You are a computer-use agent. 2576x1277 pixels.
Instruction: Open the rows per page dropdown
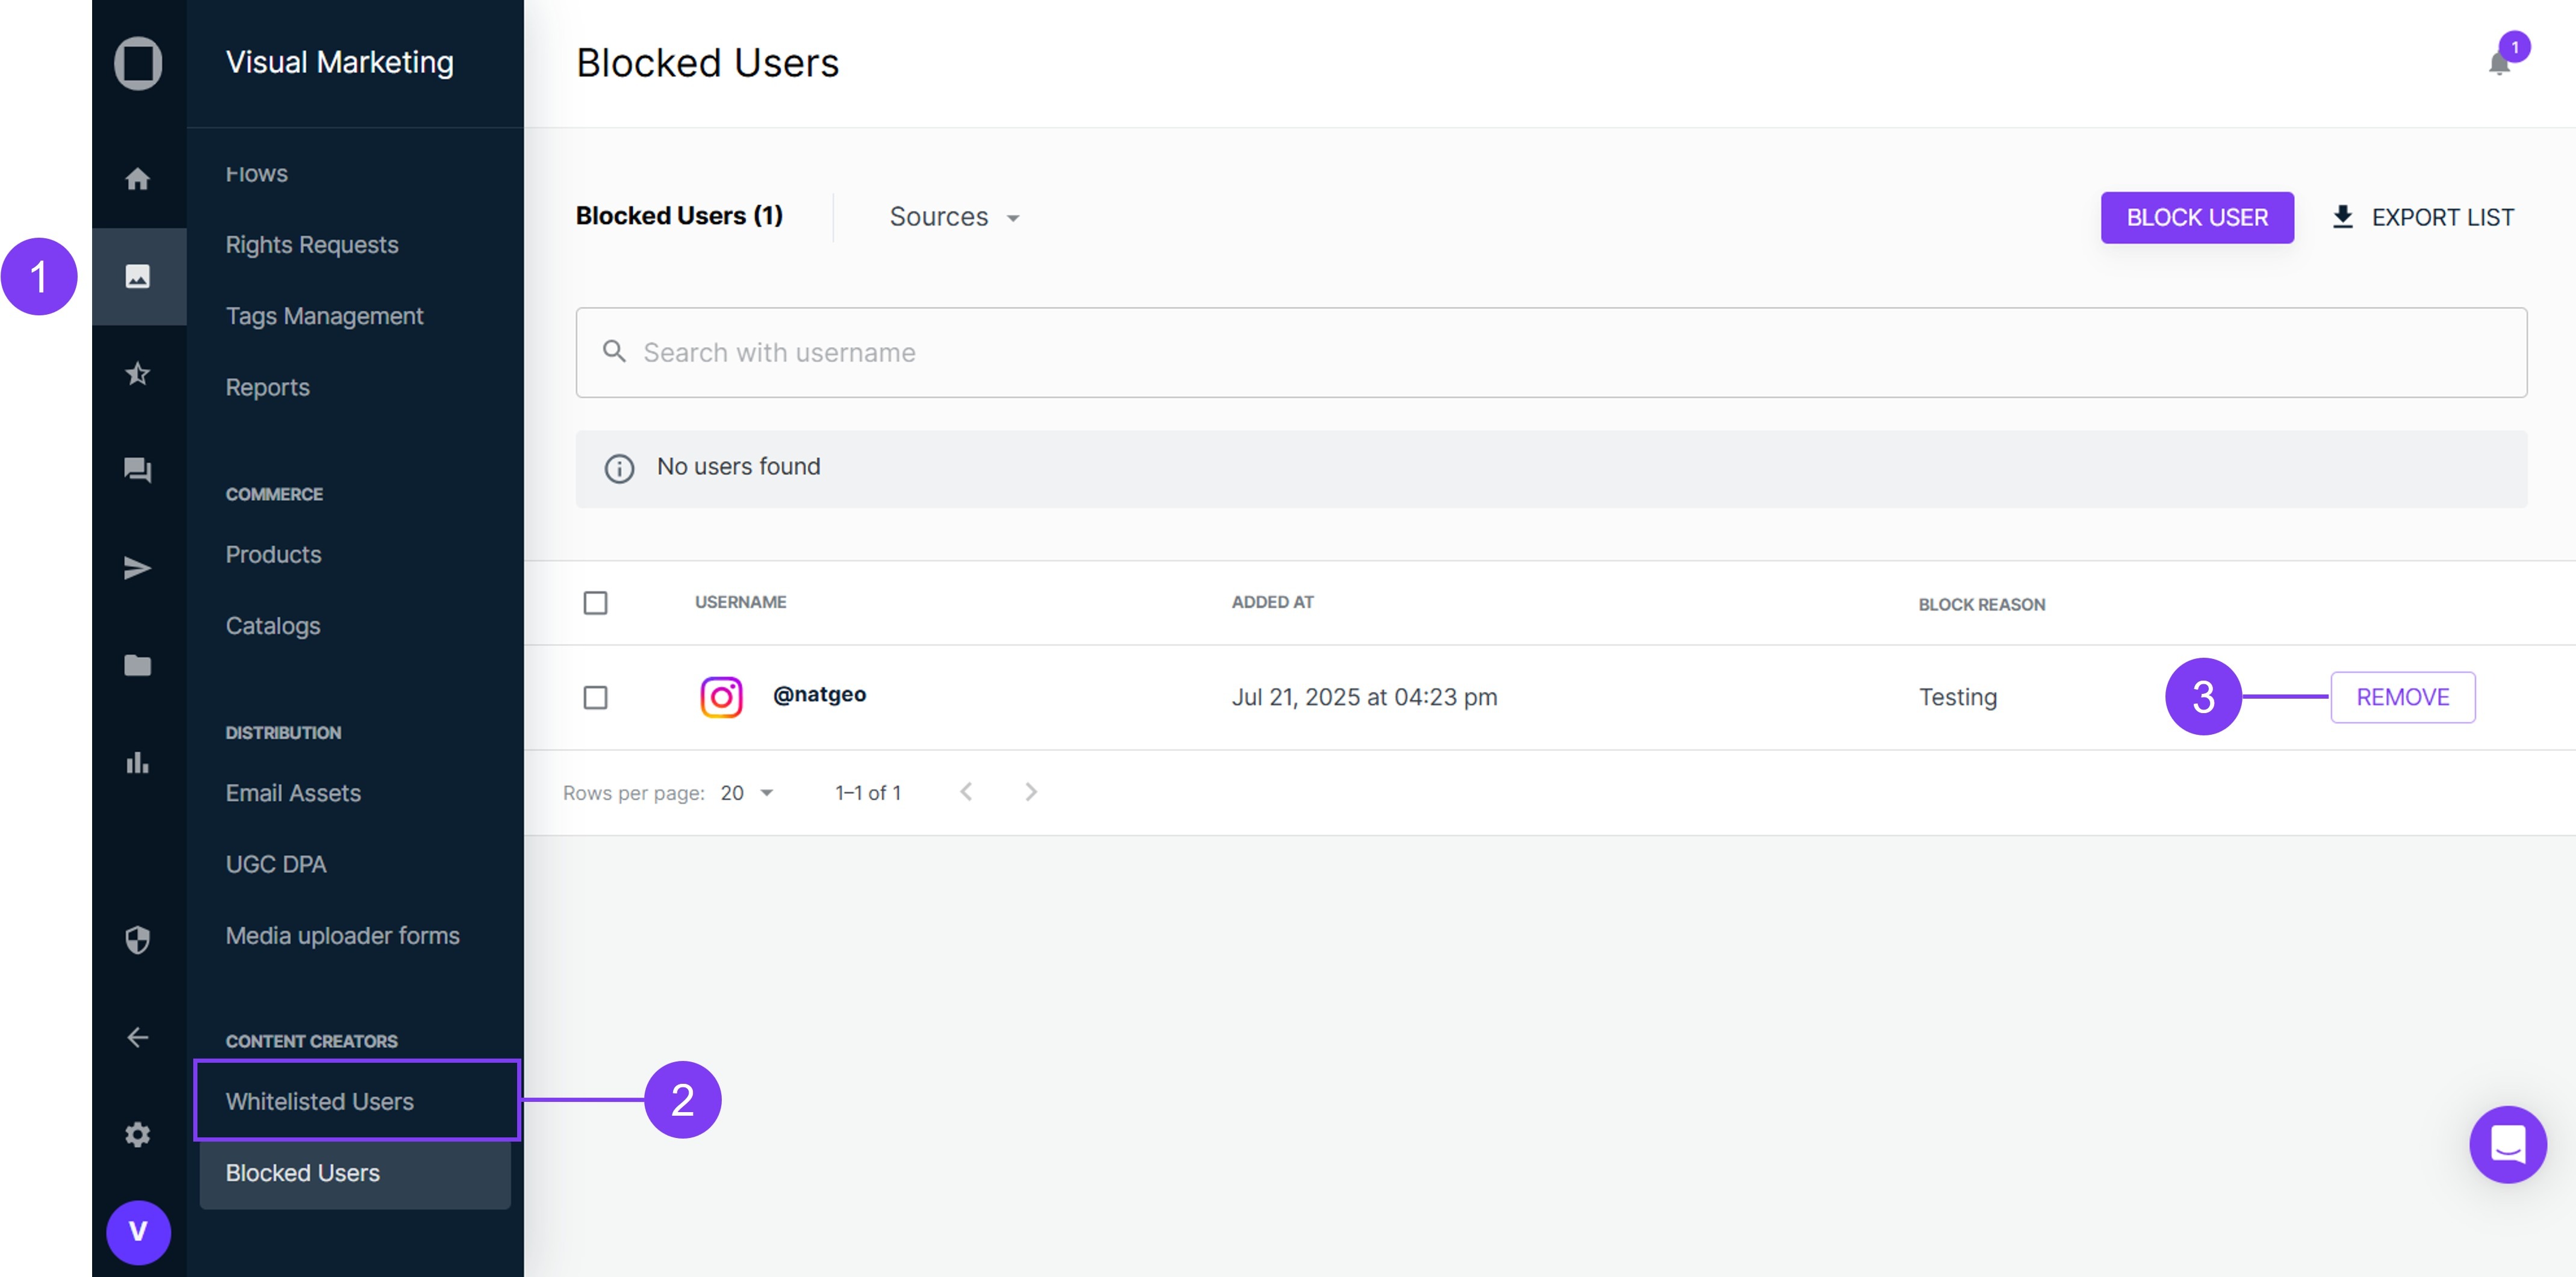[x=747, y=793]
